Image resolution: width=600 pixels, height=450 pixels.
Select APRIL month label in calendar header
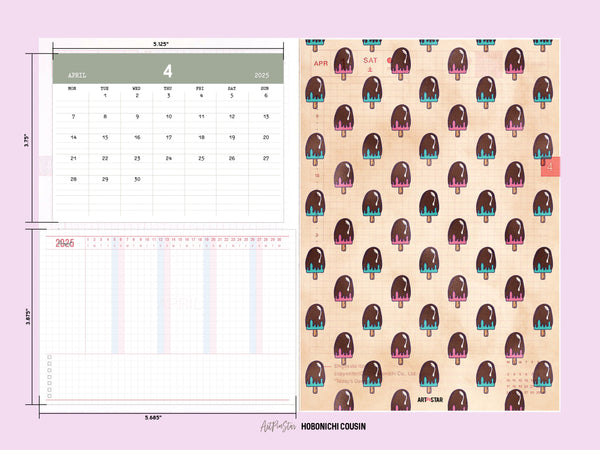coord(79,75)
